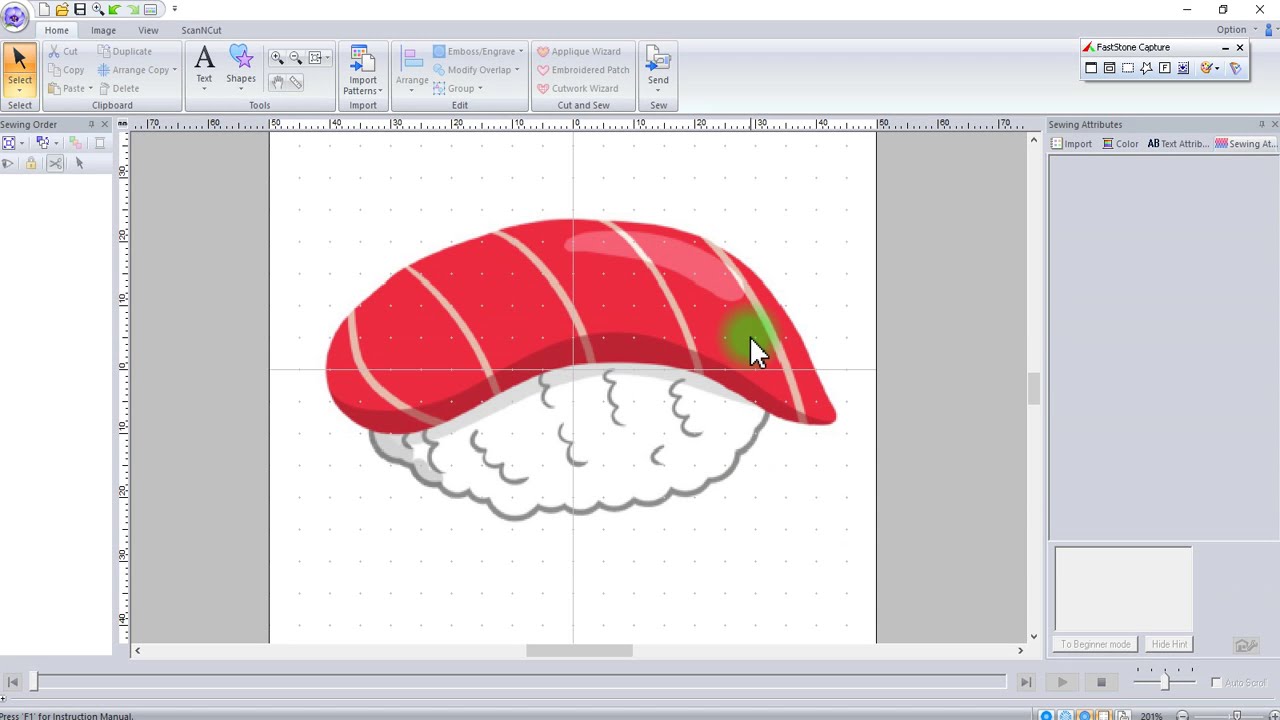Click the stitch simulator stop button

(1101, 682)
